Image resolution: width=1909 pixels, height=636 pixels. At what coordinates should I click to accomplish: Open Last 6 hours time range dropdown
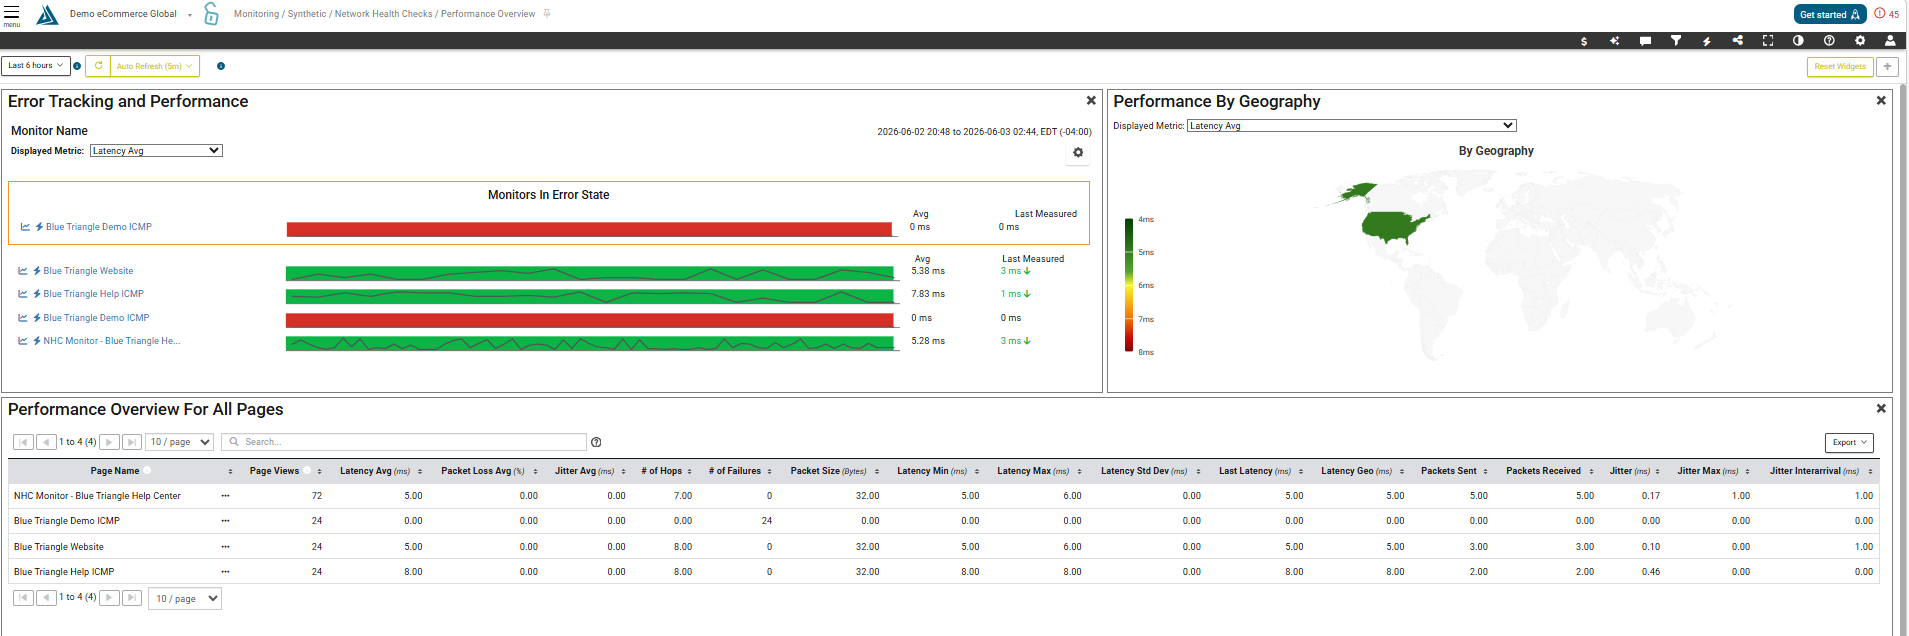point(35,66)
